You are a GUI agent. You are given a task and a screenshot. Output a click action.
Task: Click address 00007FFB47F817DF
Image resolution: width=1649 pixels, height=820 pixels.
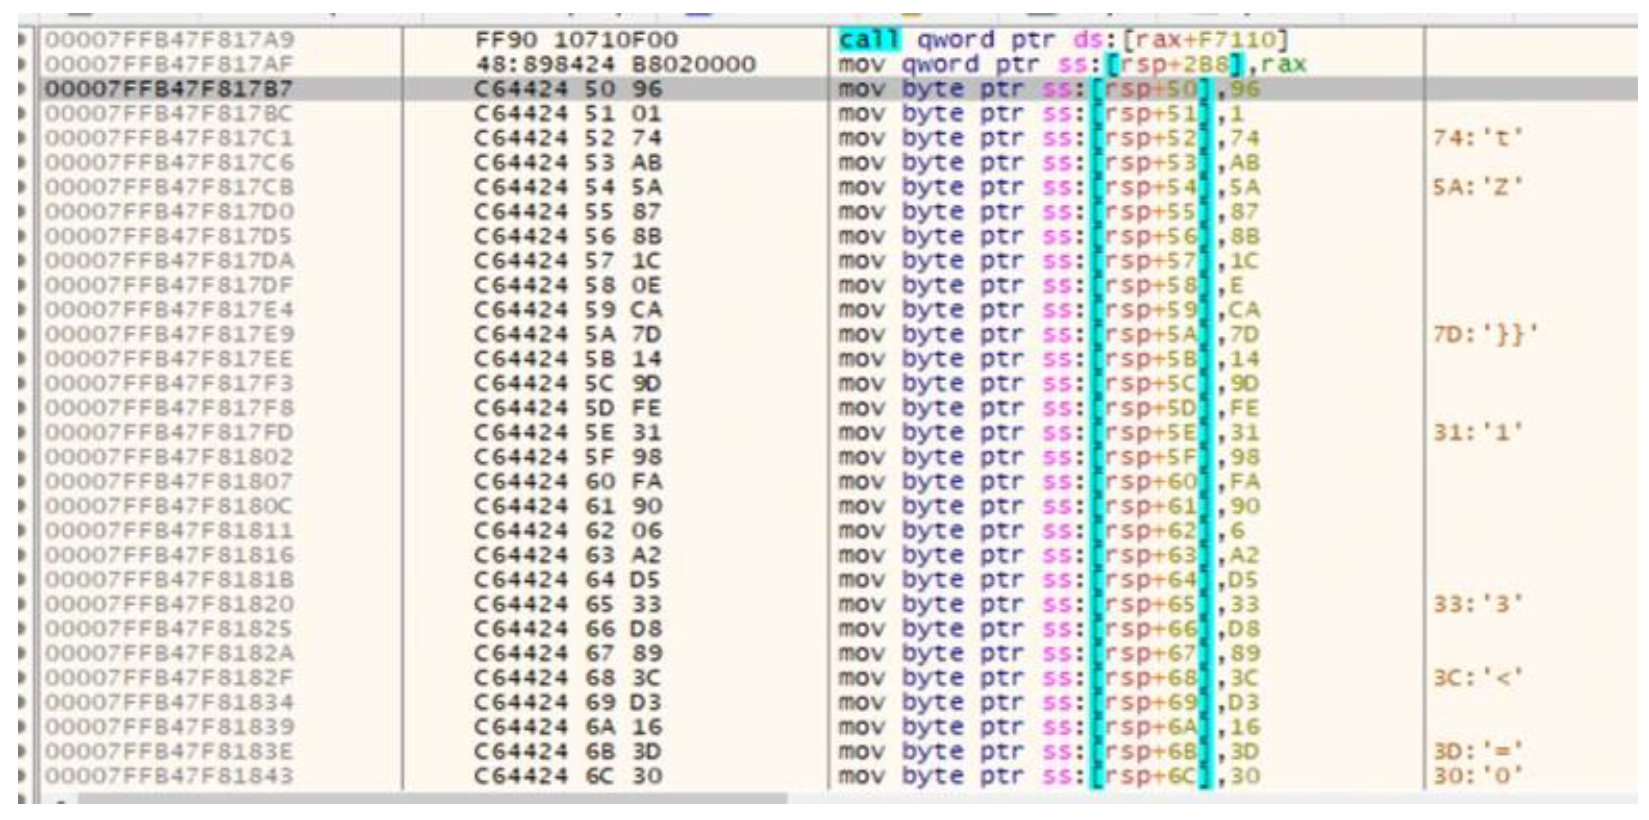pos(168,285)
